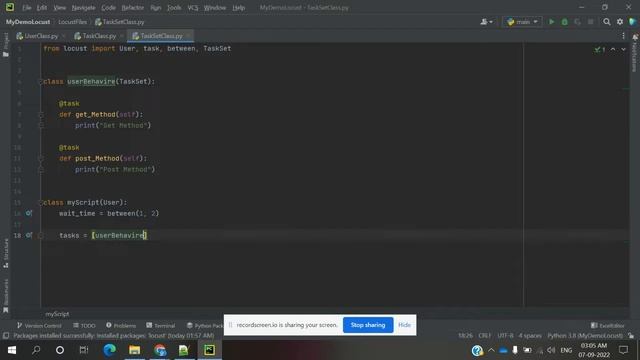Click LocustFiles breadcrumb in navigation bar
This screenshot has width=640, height=360.
[72, 22]
